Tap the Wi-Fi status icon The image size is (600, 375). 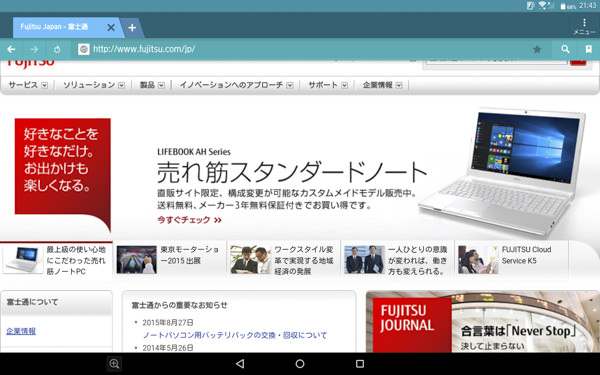[x=543, y=5]
